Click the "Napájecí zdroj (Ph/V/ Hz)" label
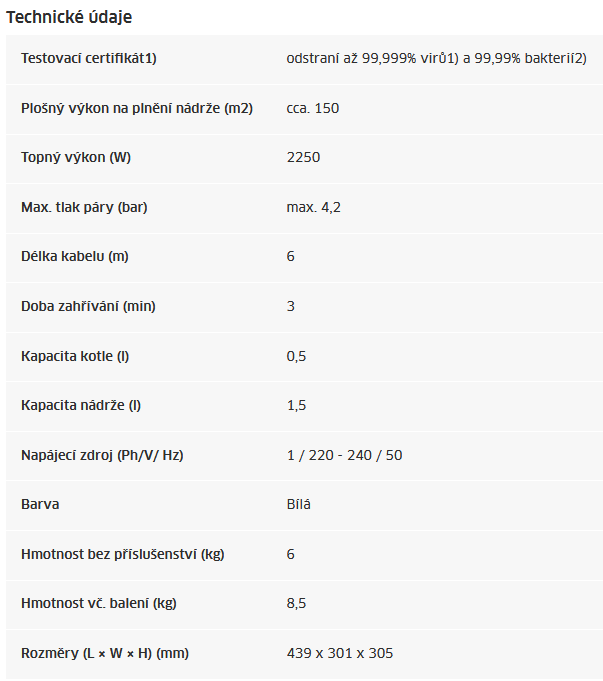 click(102, 455)
